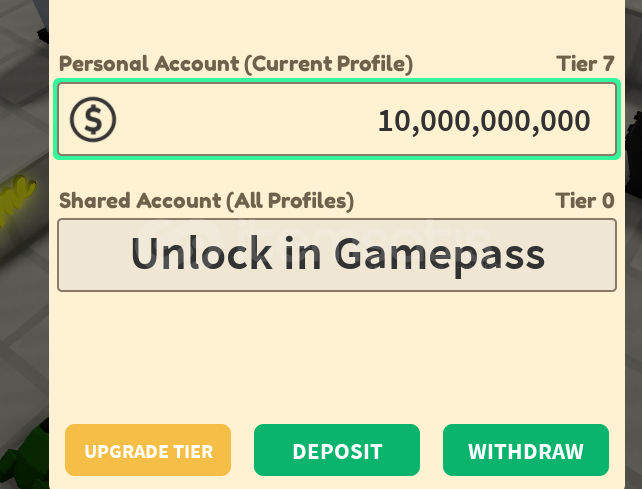Hit the WITHDRAW button
The height and width of the screenshot is (489, 642).
point(526,450)
